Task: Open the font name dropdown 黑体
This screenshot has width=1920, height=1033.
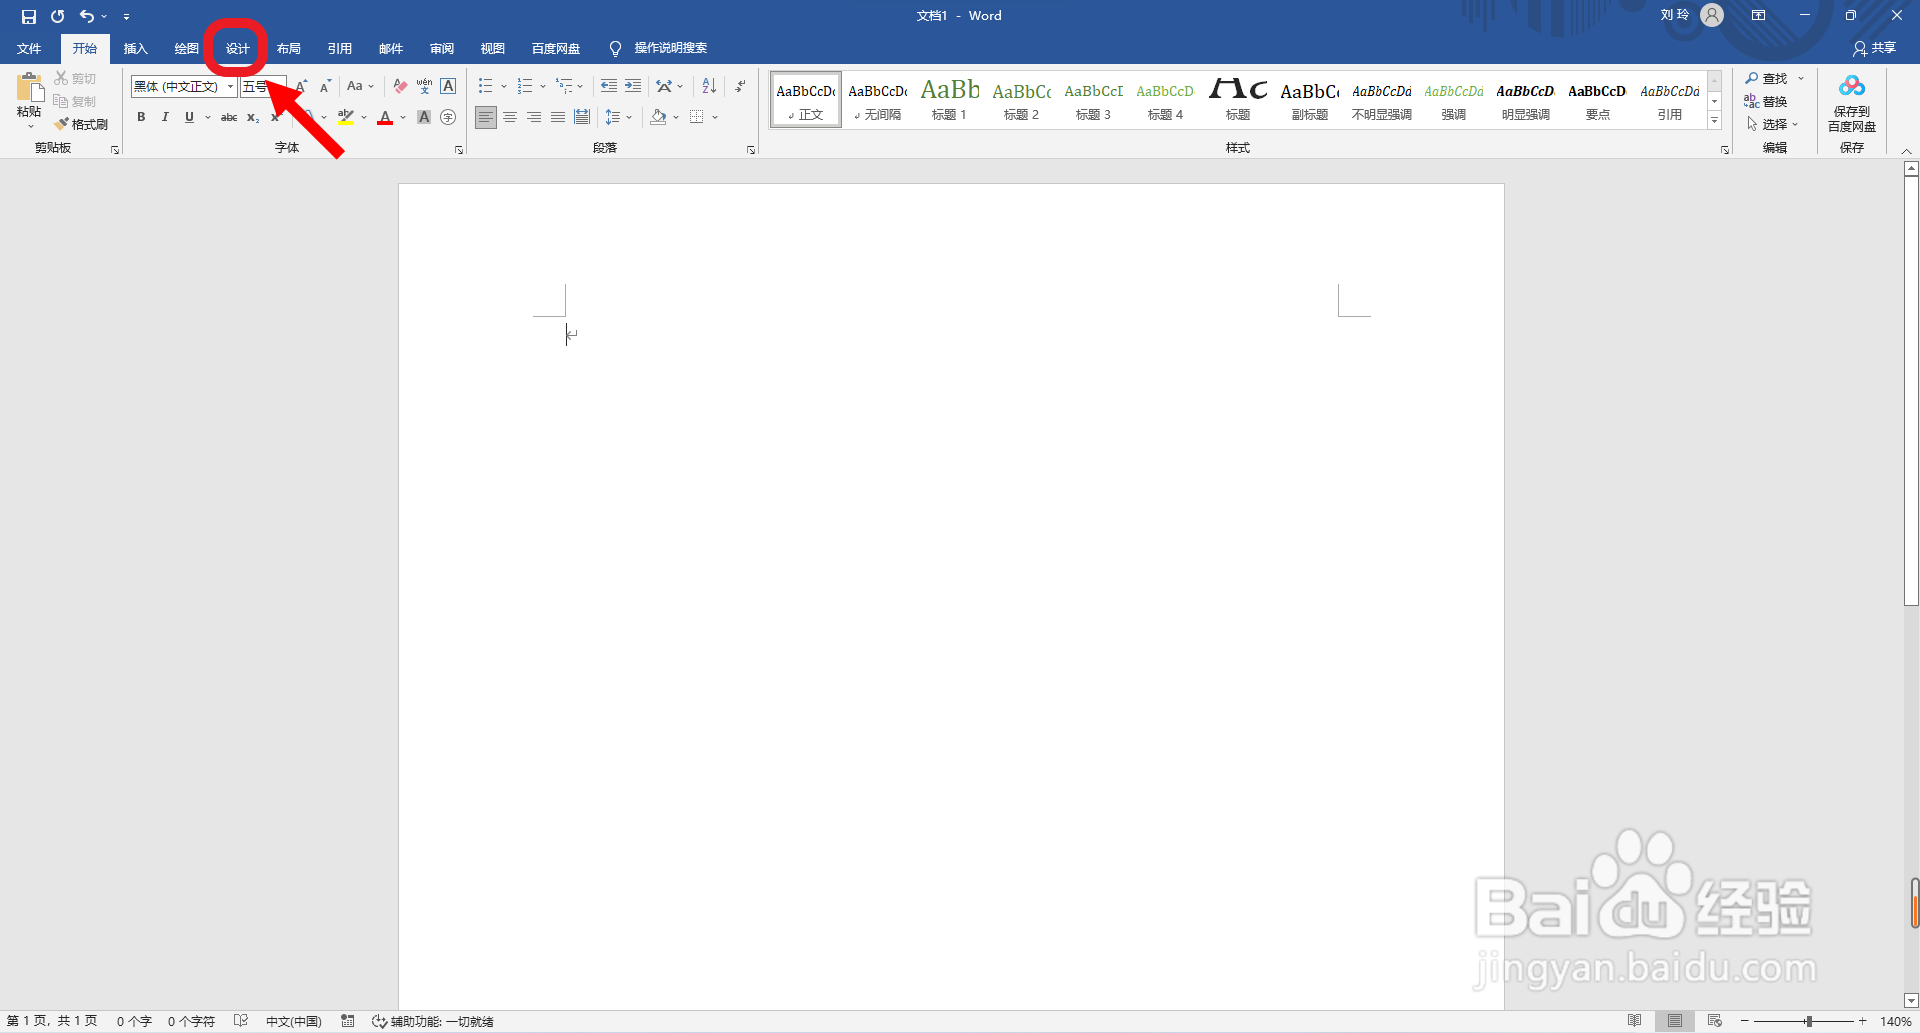Action: tap(230, 86)
